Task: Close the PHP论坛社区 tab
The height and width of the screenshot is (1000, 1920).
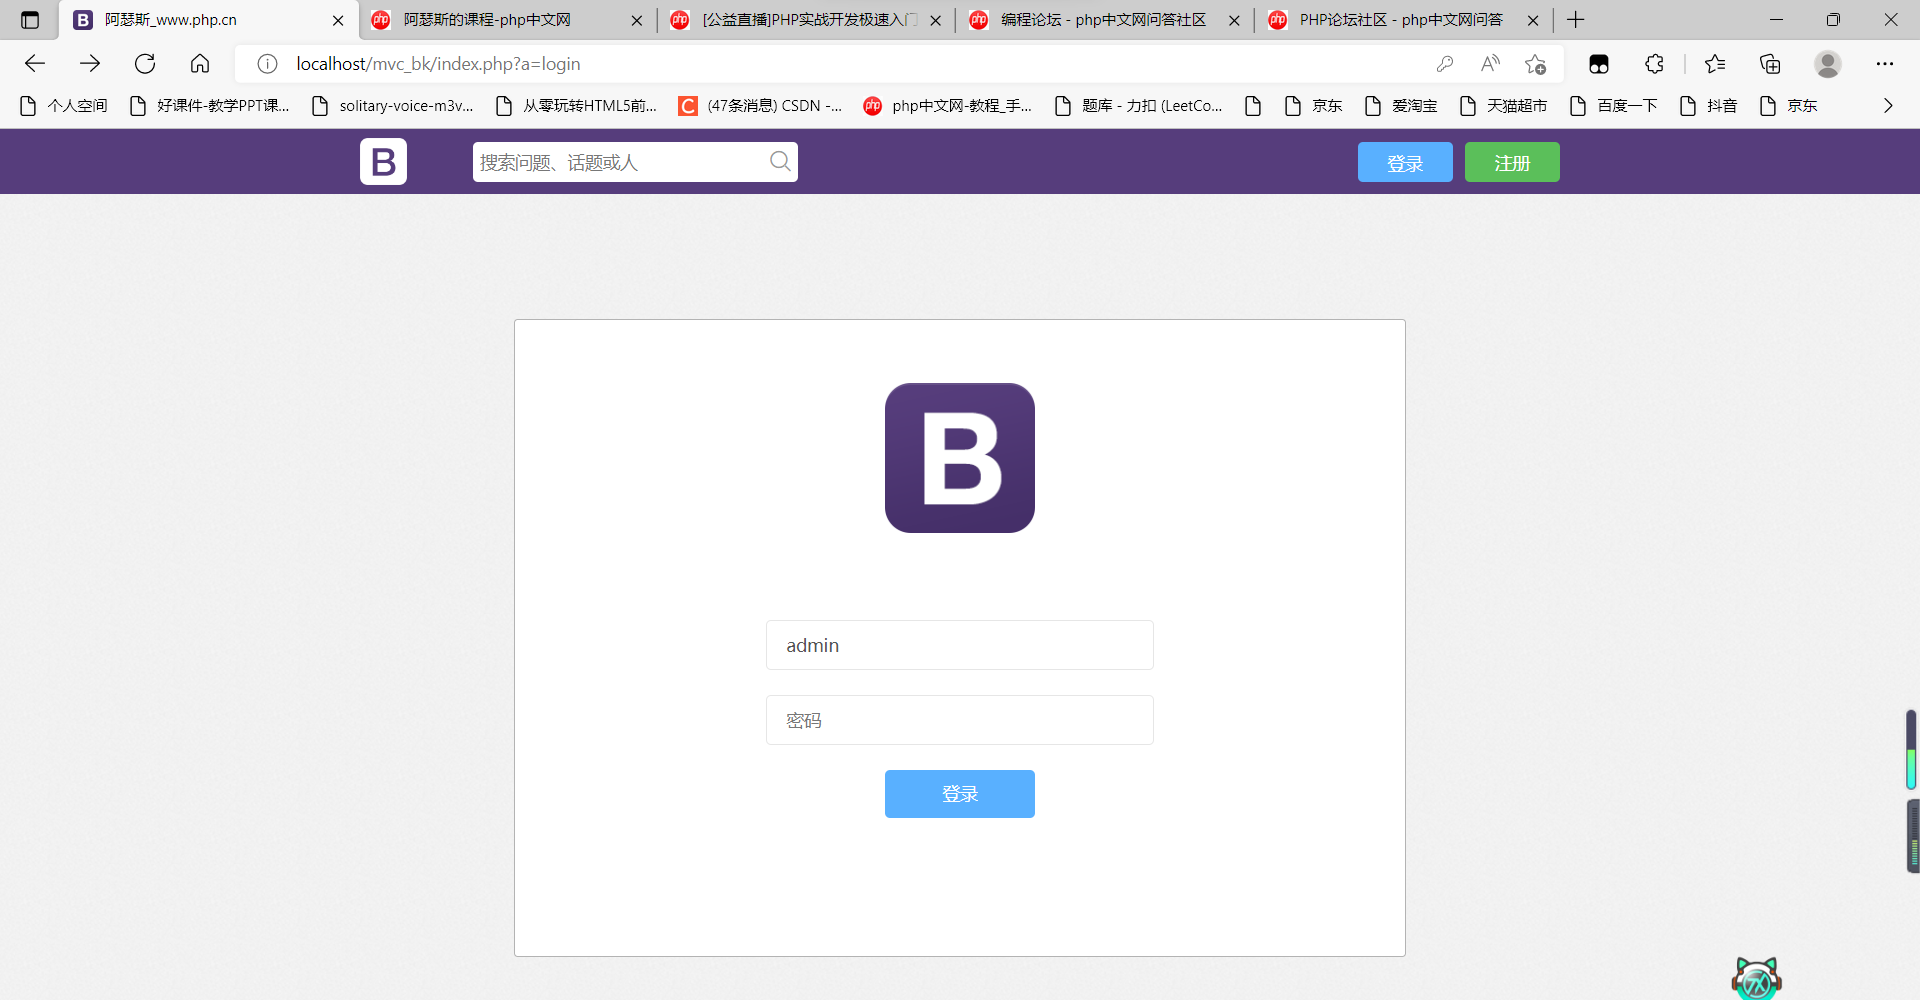Action: click(x=1533, y=20)
